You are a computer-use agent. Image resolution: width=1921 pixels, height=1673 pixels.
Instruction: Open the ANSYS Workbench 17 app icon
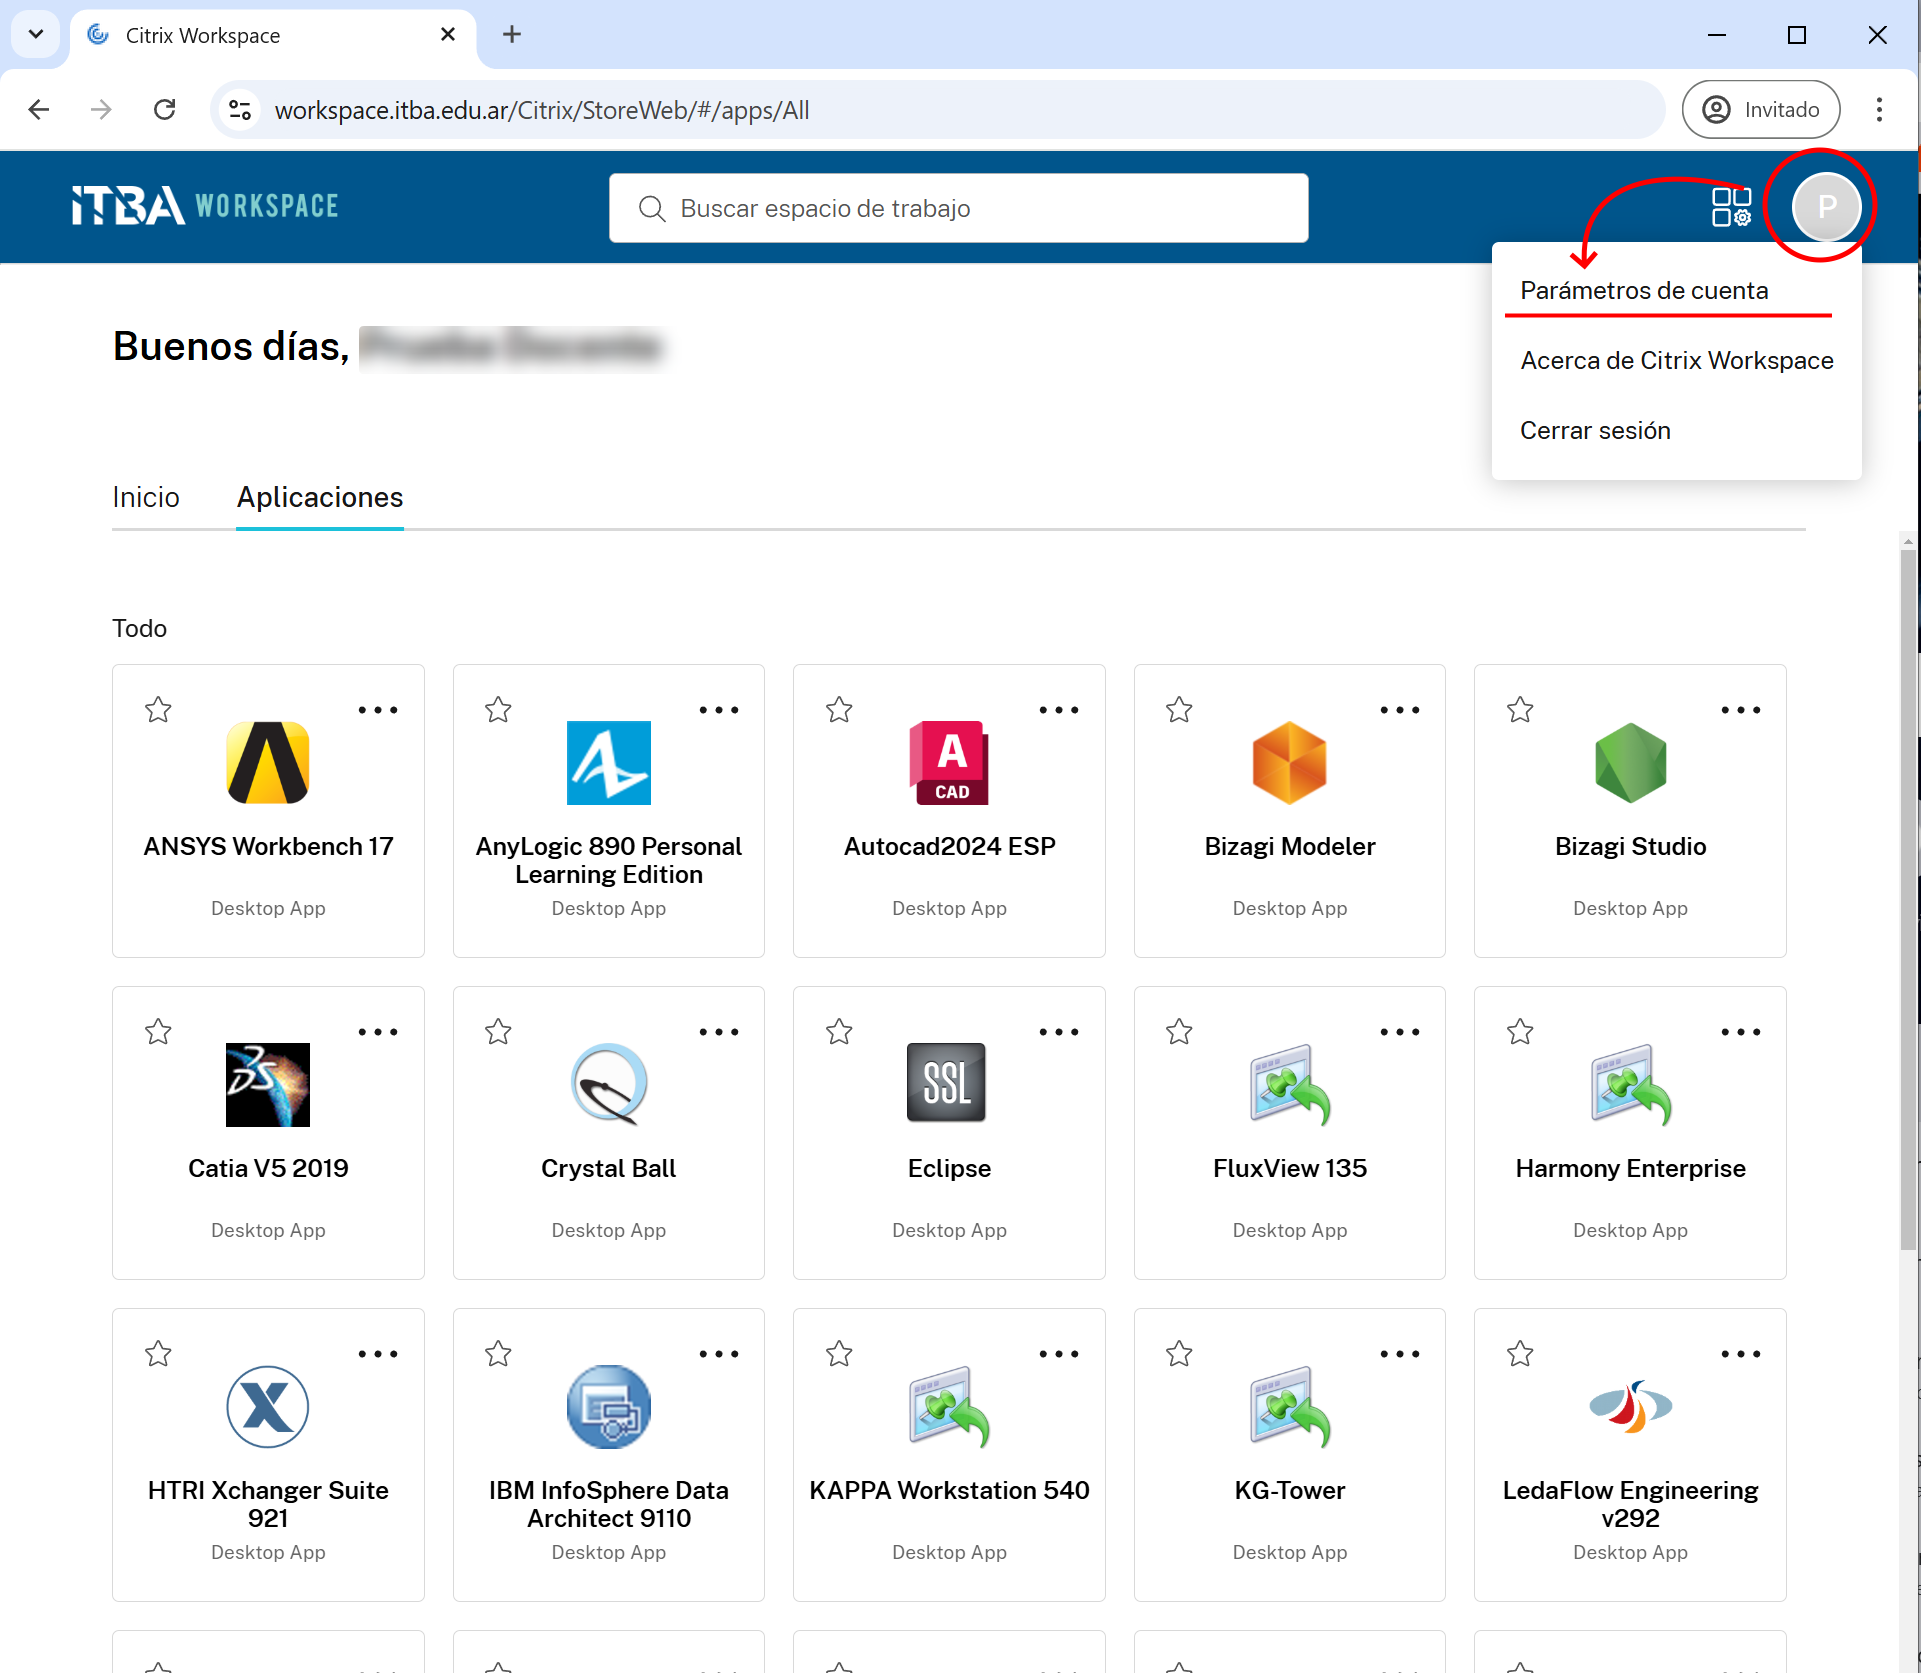(x=267, y=762)
